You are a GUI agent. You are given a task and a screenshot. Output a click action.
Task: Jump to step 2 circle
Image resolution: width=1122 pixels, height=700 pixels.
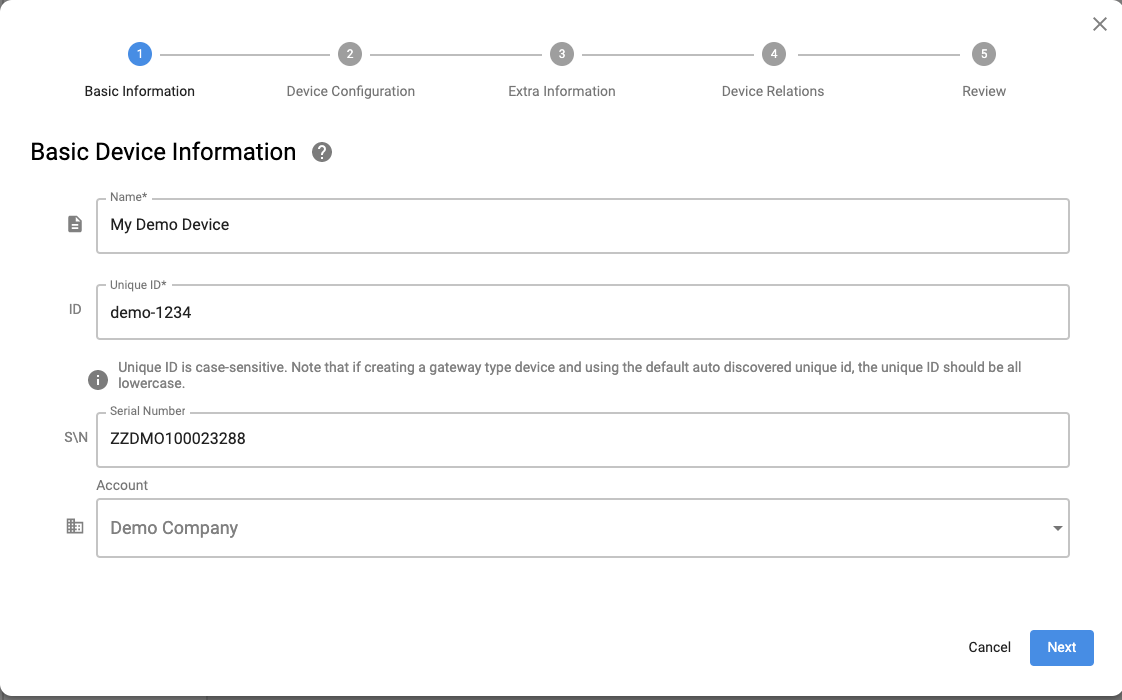click(x=350, y=54)
